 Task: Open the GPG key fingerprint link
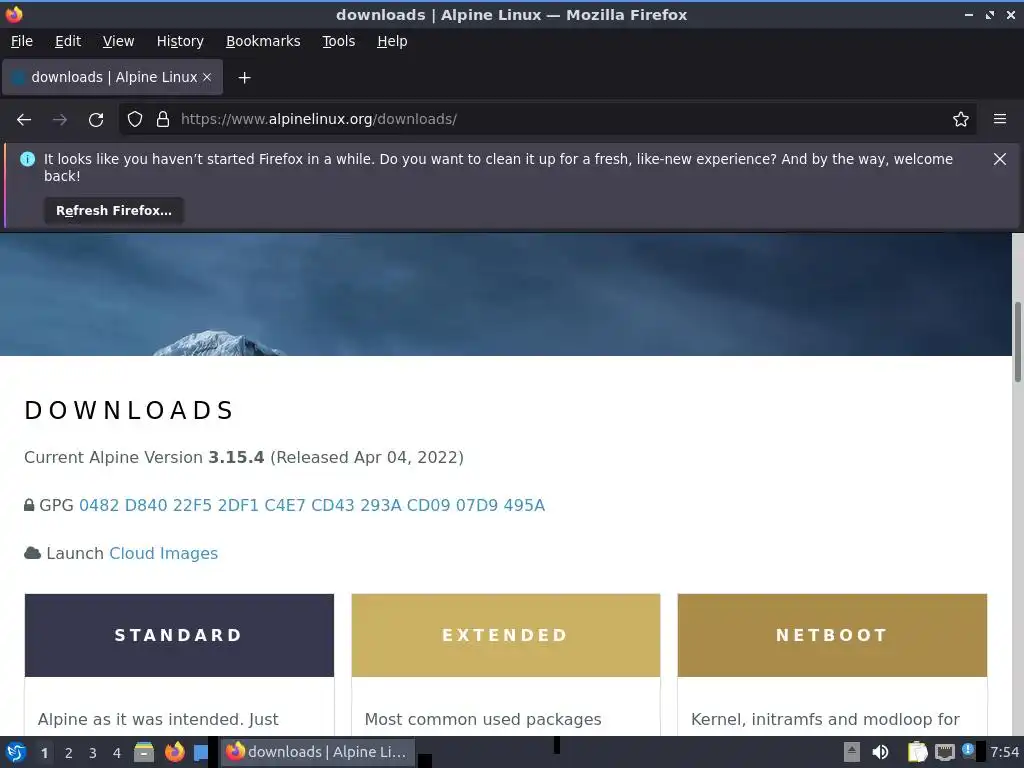pos(312,505)
